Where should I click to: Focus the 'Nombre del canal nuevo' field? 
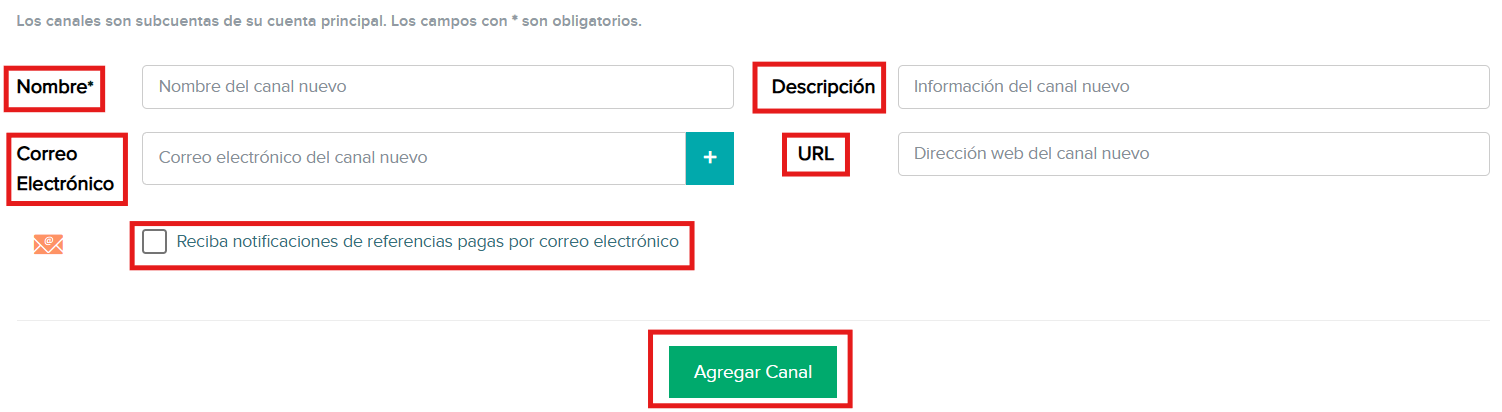438,87
